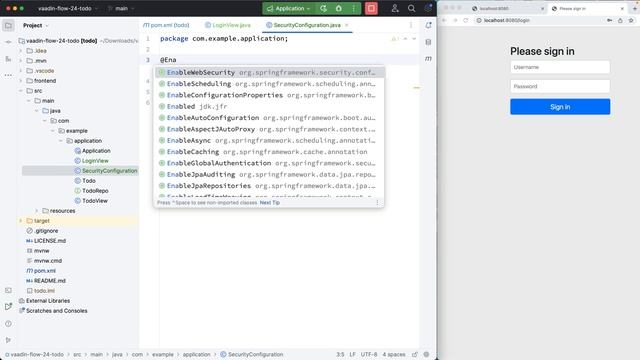
Task: Open the Maven tool window icon
Action: click(428, 59)
